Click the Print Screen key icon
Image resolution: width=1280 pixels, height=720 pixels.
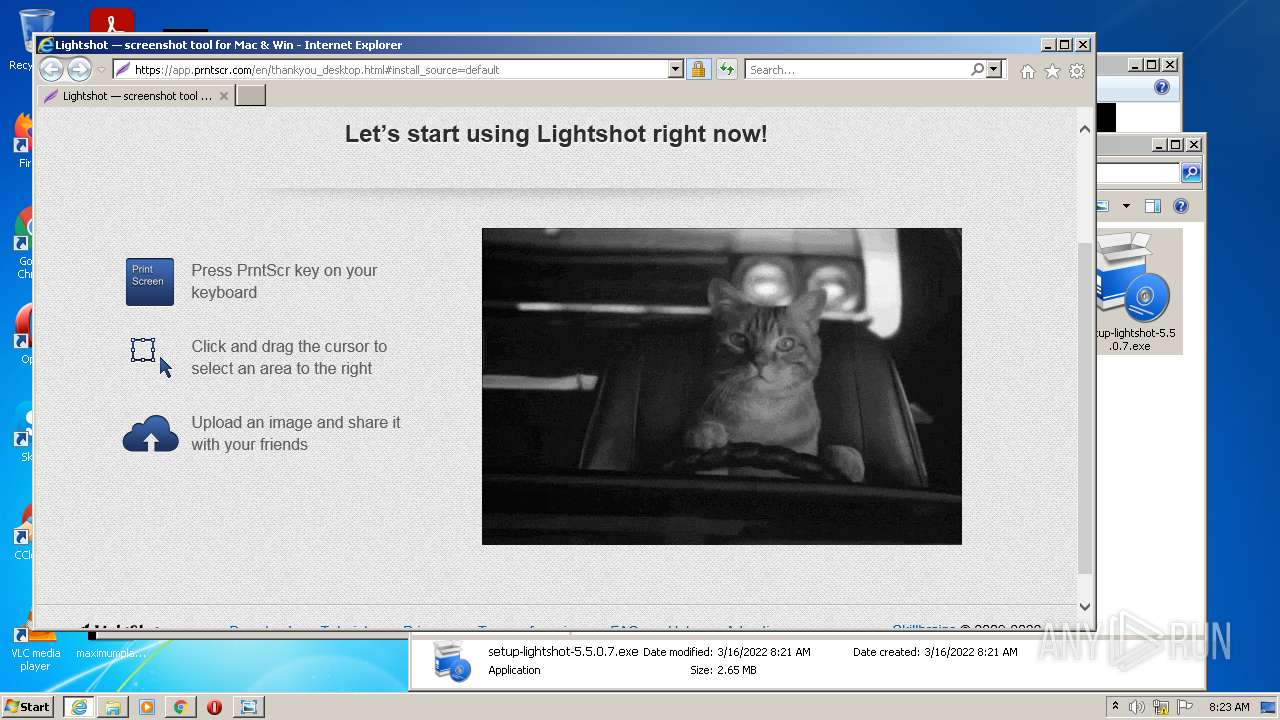[150, 282]
